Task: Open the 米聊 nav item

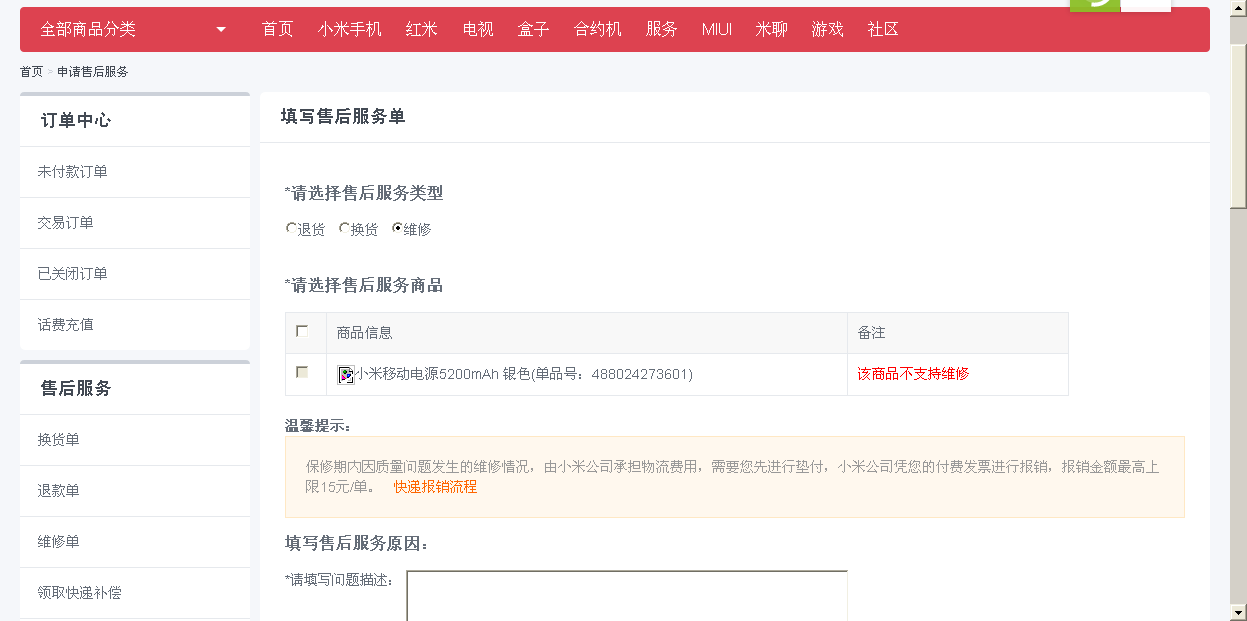Action: (x=771, y=29)
